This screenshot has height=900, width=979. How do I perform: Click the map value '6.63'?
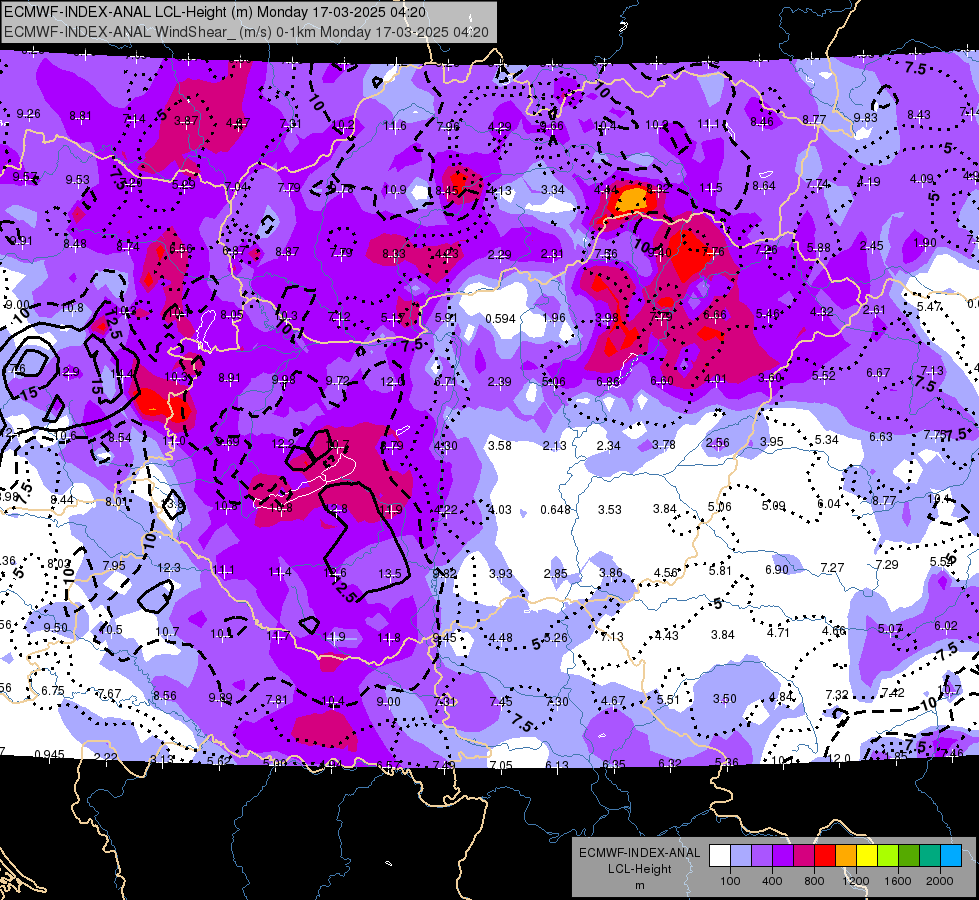pyautogui.click(x=881, y=437)
